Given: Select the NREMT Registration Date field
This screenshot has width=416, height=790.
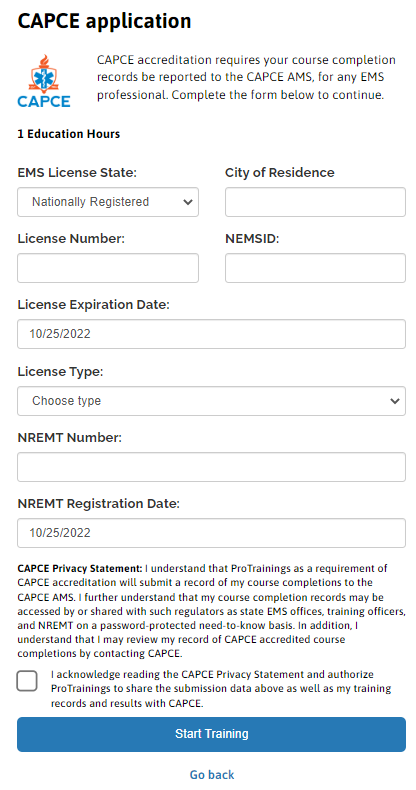Looking at the screenshot, I should 212,533.
